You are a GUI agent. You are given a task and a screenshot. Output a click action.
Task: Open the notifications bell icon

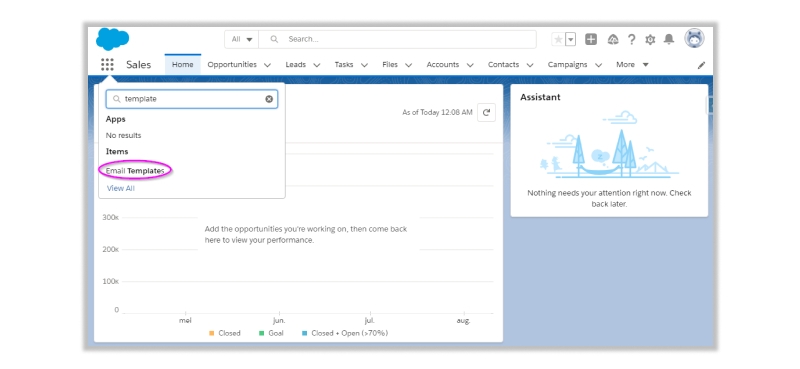(669, 39)
